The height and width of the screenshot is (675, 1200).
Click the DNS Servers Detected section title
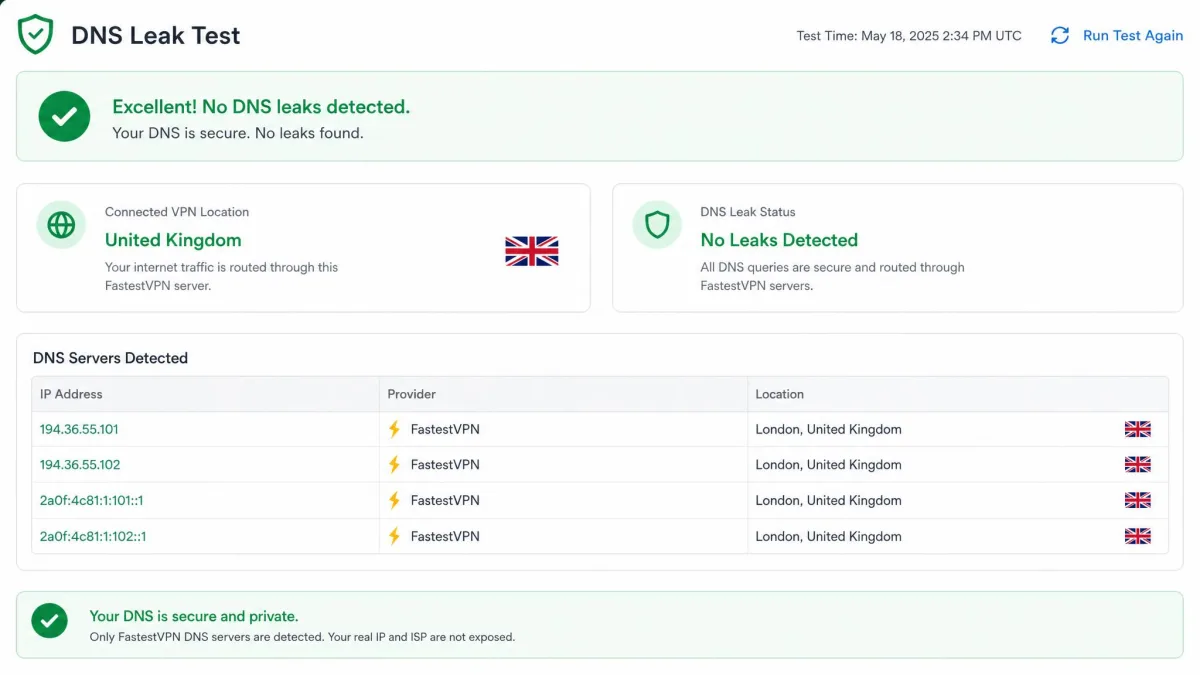(110, 358)
